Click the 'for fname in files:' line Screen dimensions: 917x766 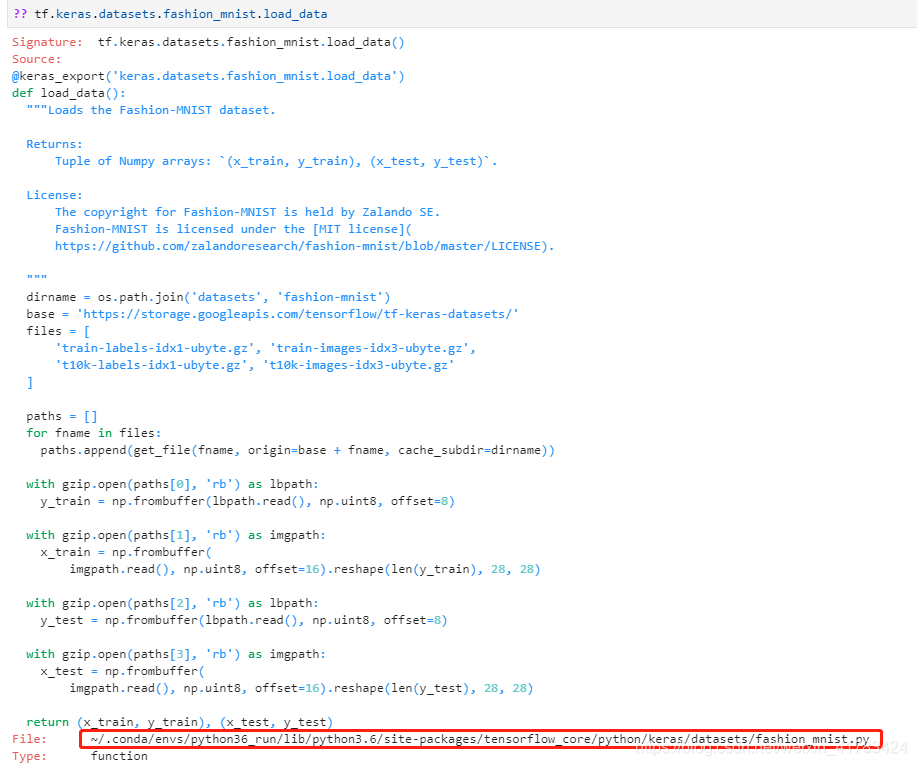tap(94, 433)
